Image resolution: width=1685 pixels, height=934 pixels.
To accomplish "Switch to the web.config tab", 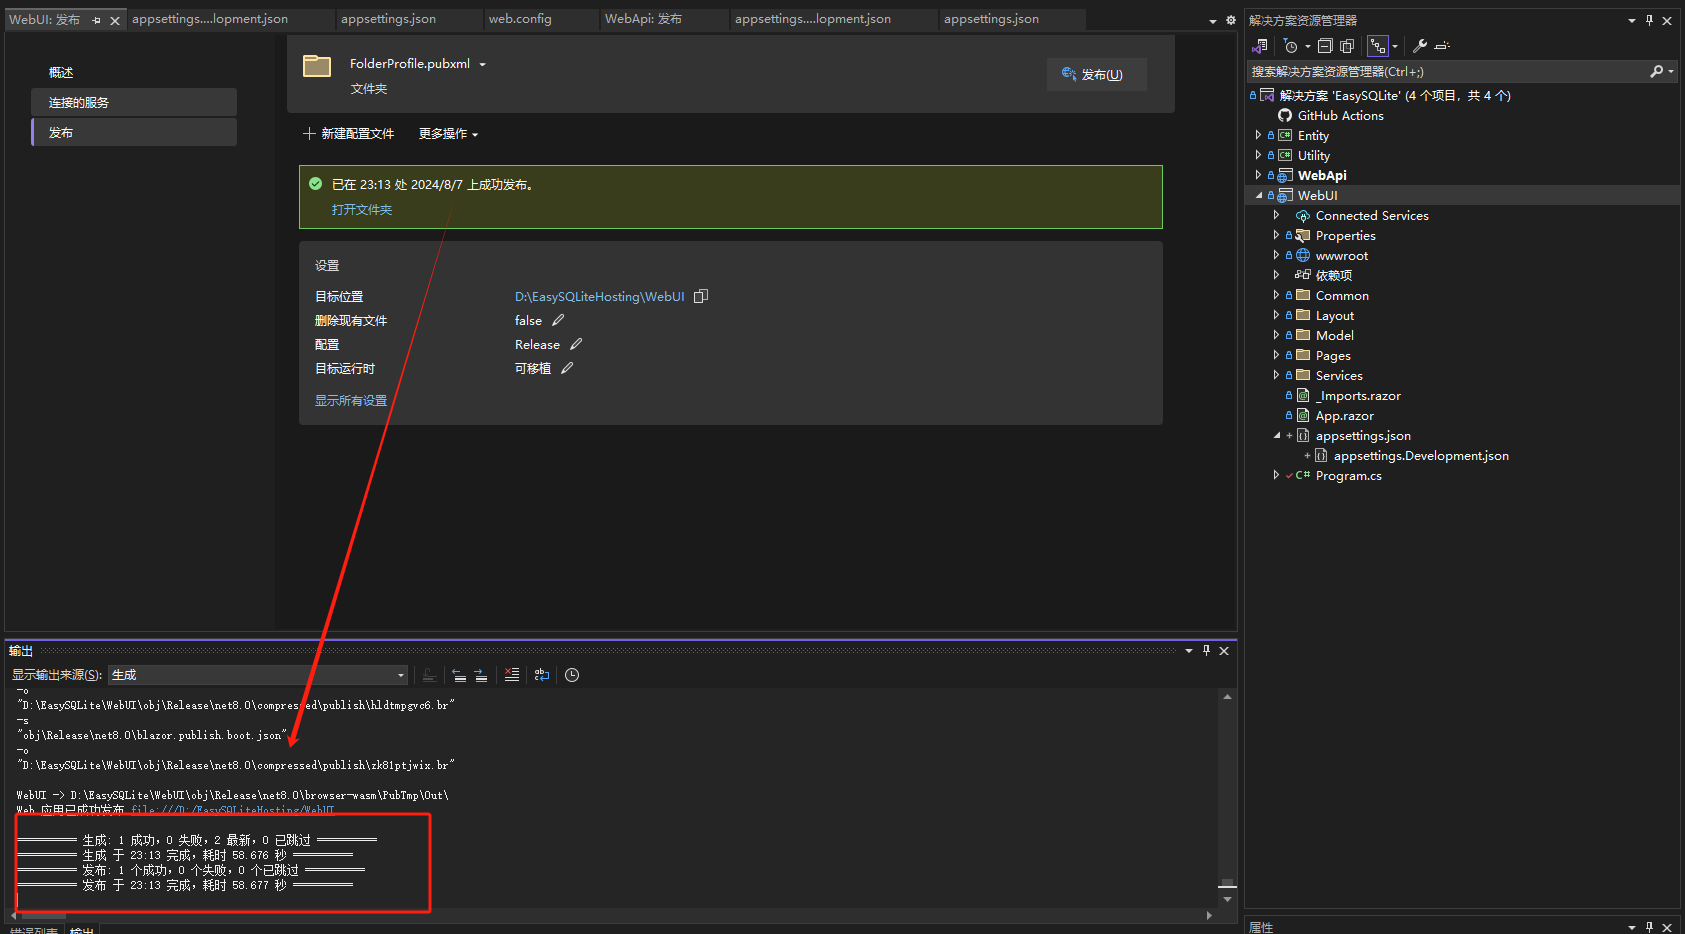I will 520,19.
